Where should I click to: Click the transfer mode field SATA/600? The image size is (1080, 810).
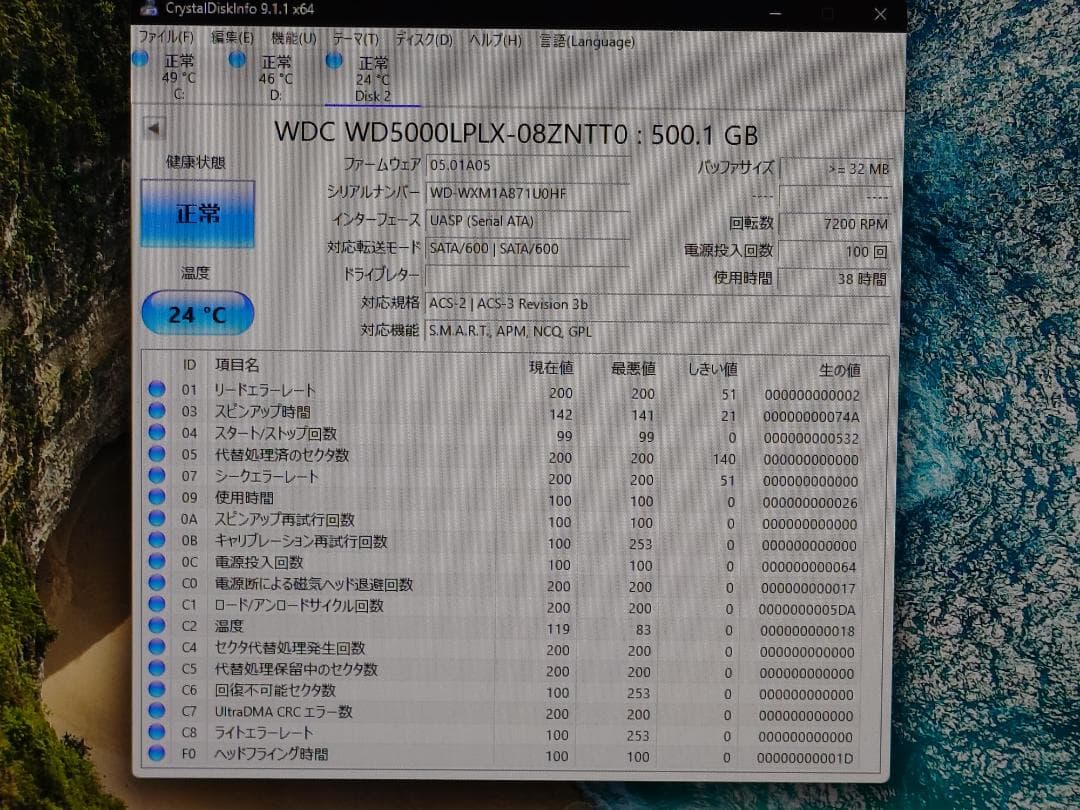[x=528, y=249]
